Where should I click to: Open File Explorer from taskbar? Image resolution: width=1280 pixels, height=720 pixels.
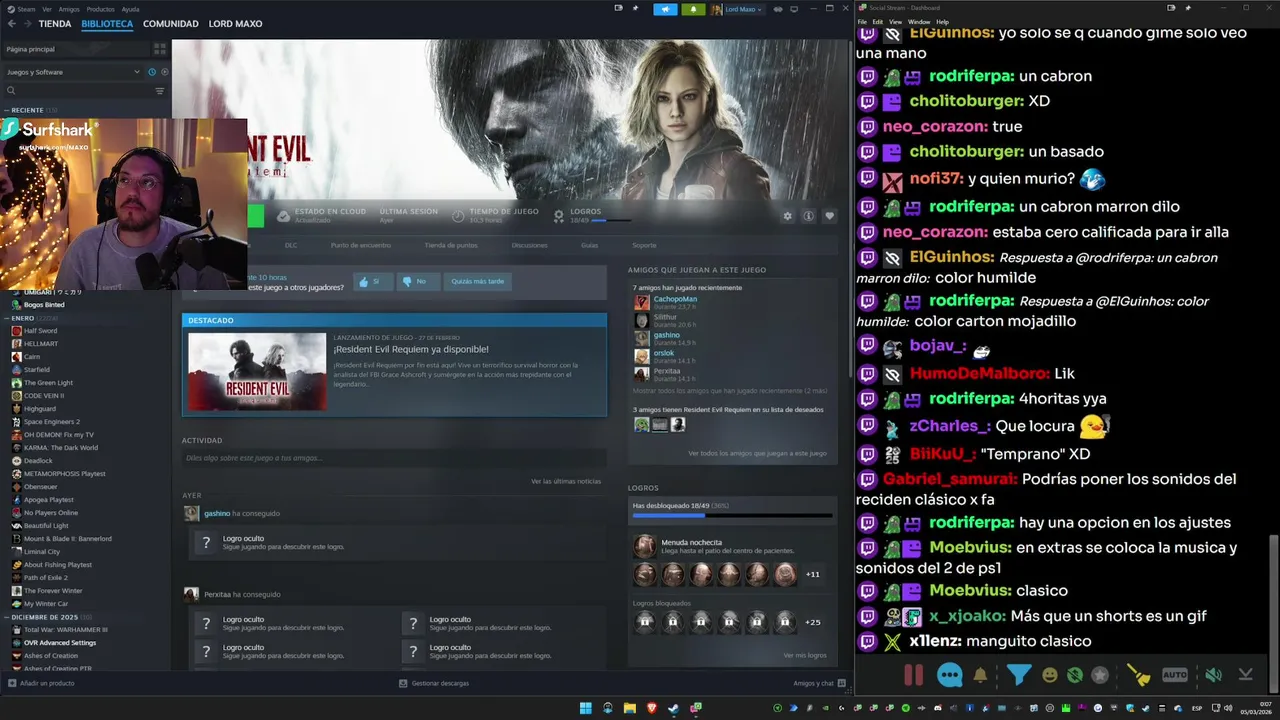pyautogui.click(x=630, y=708)
